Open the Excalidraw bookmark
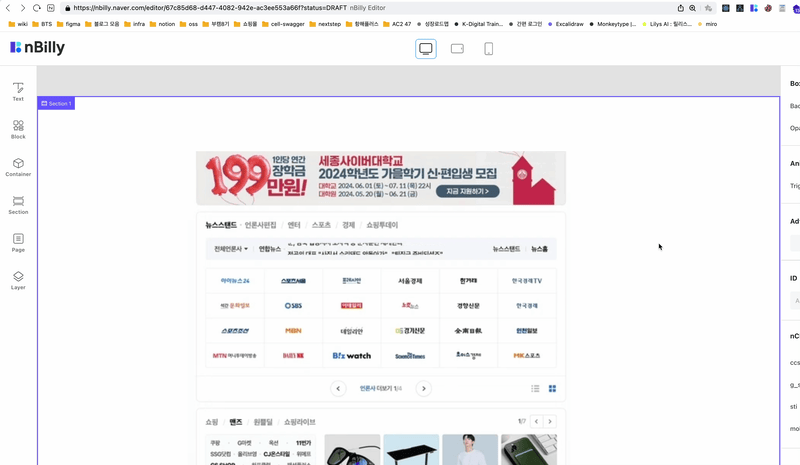This screenshot has width=800, height=465. 565,24
